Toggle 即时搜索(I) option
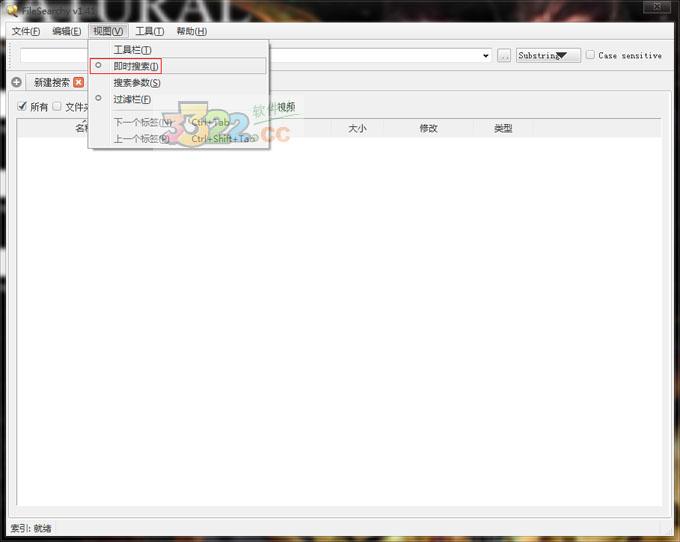The image size is (680, 542). coord(178,66)
